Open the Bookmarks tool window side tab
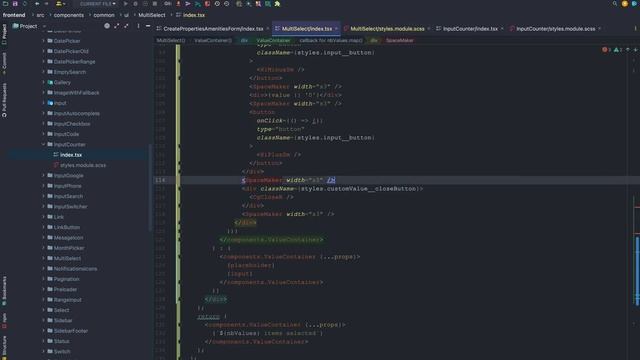Image resolution: width=640 pixels, height=360 pixels. click(4, 291)
